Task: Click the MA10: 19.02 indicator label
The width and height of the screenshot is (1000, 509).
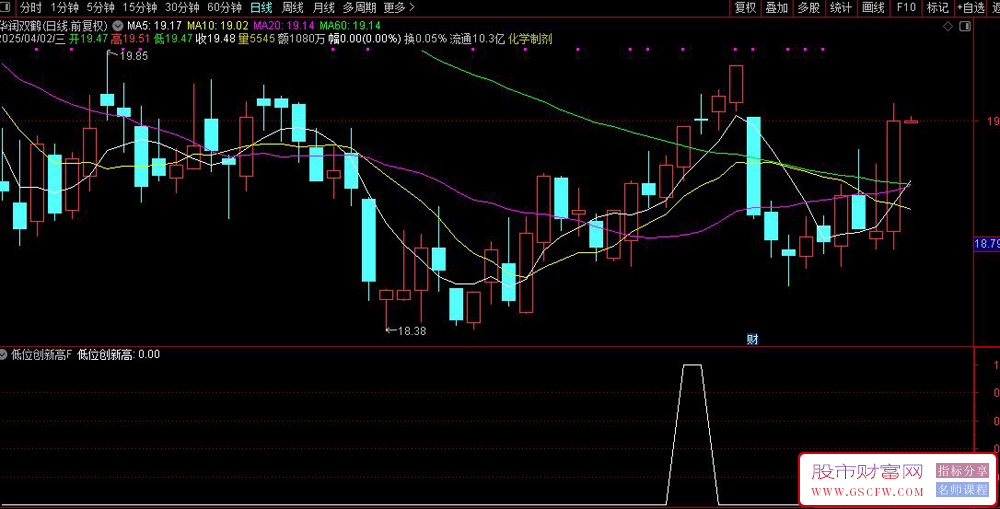Action: (x=217, y=26)
